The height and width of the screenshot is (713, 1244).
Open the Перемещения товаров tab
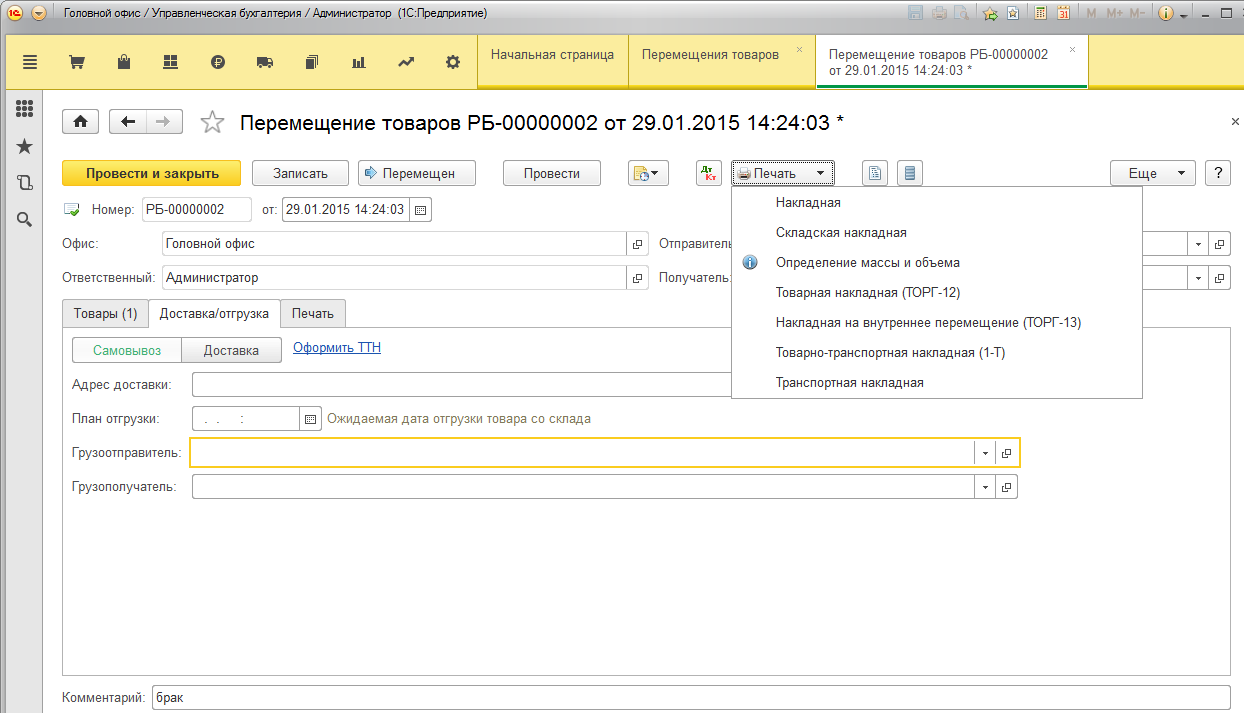721,62
